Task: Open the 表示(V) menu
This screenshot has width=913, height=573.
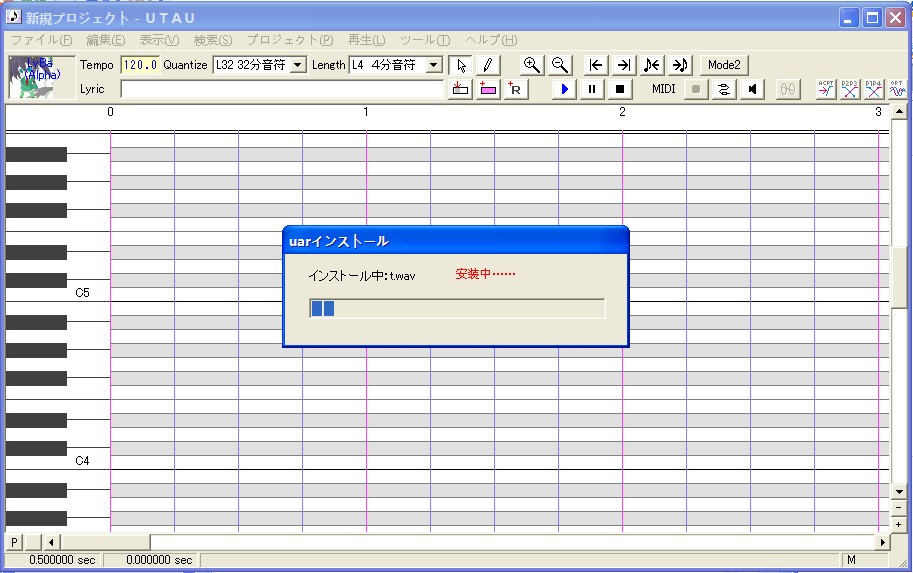Action: tap(159, 40)
